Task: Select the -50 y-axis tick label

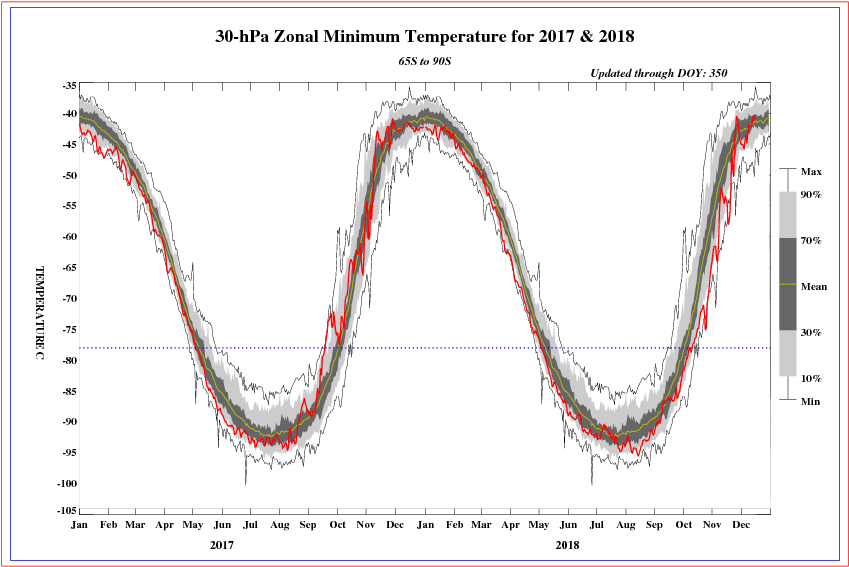Action: coord(70,175)
